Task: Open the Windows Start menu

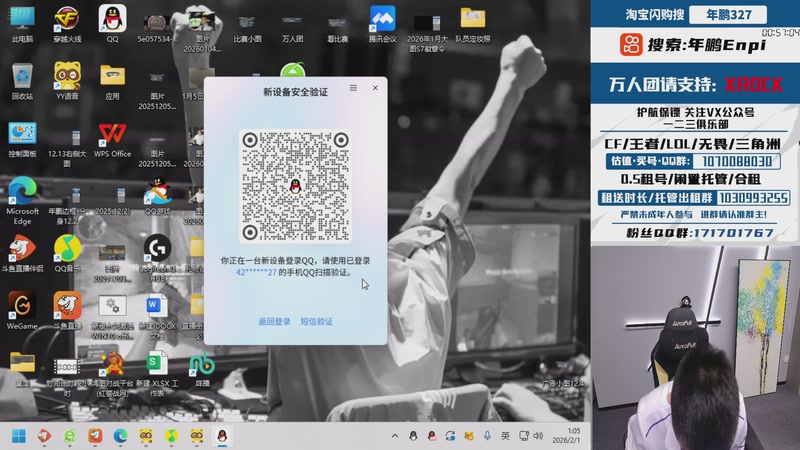Action: [19, 436]
